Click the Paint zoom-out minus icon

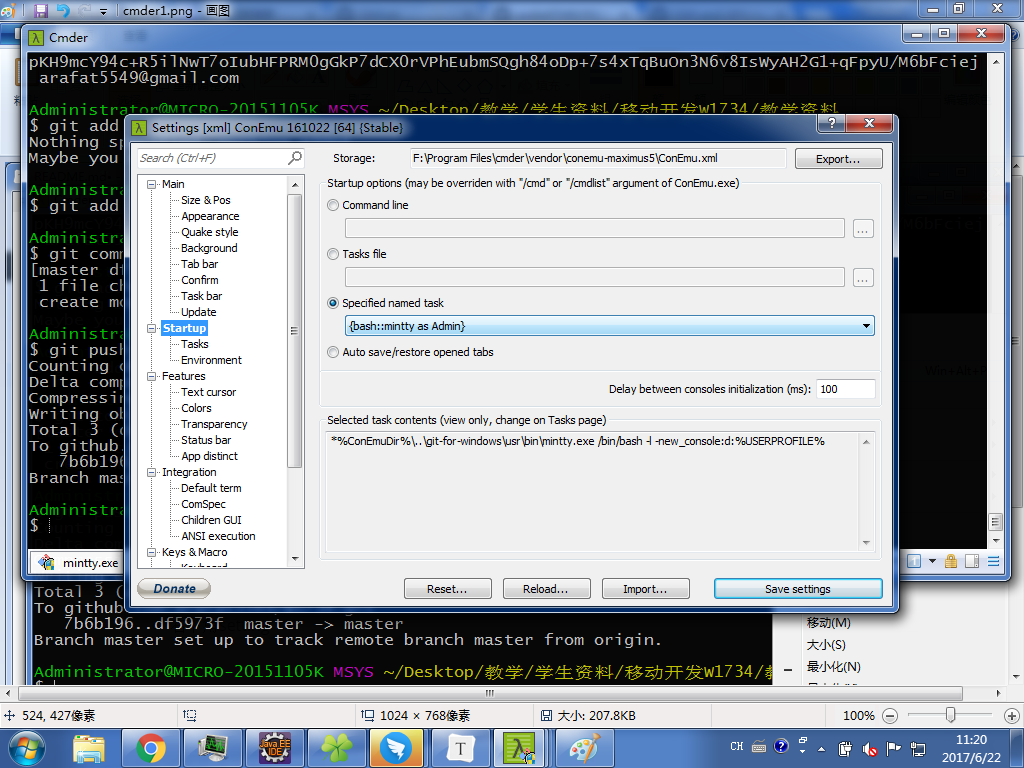(x=890, y=716)
